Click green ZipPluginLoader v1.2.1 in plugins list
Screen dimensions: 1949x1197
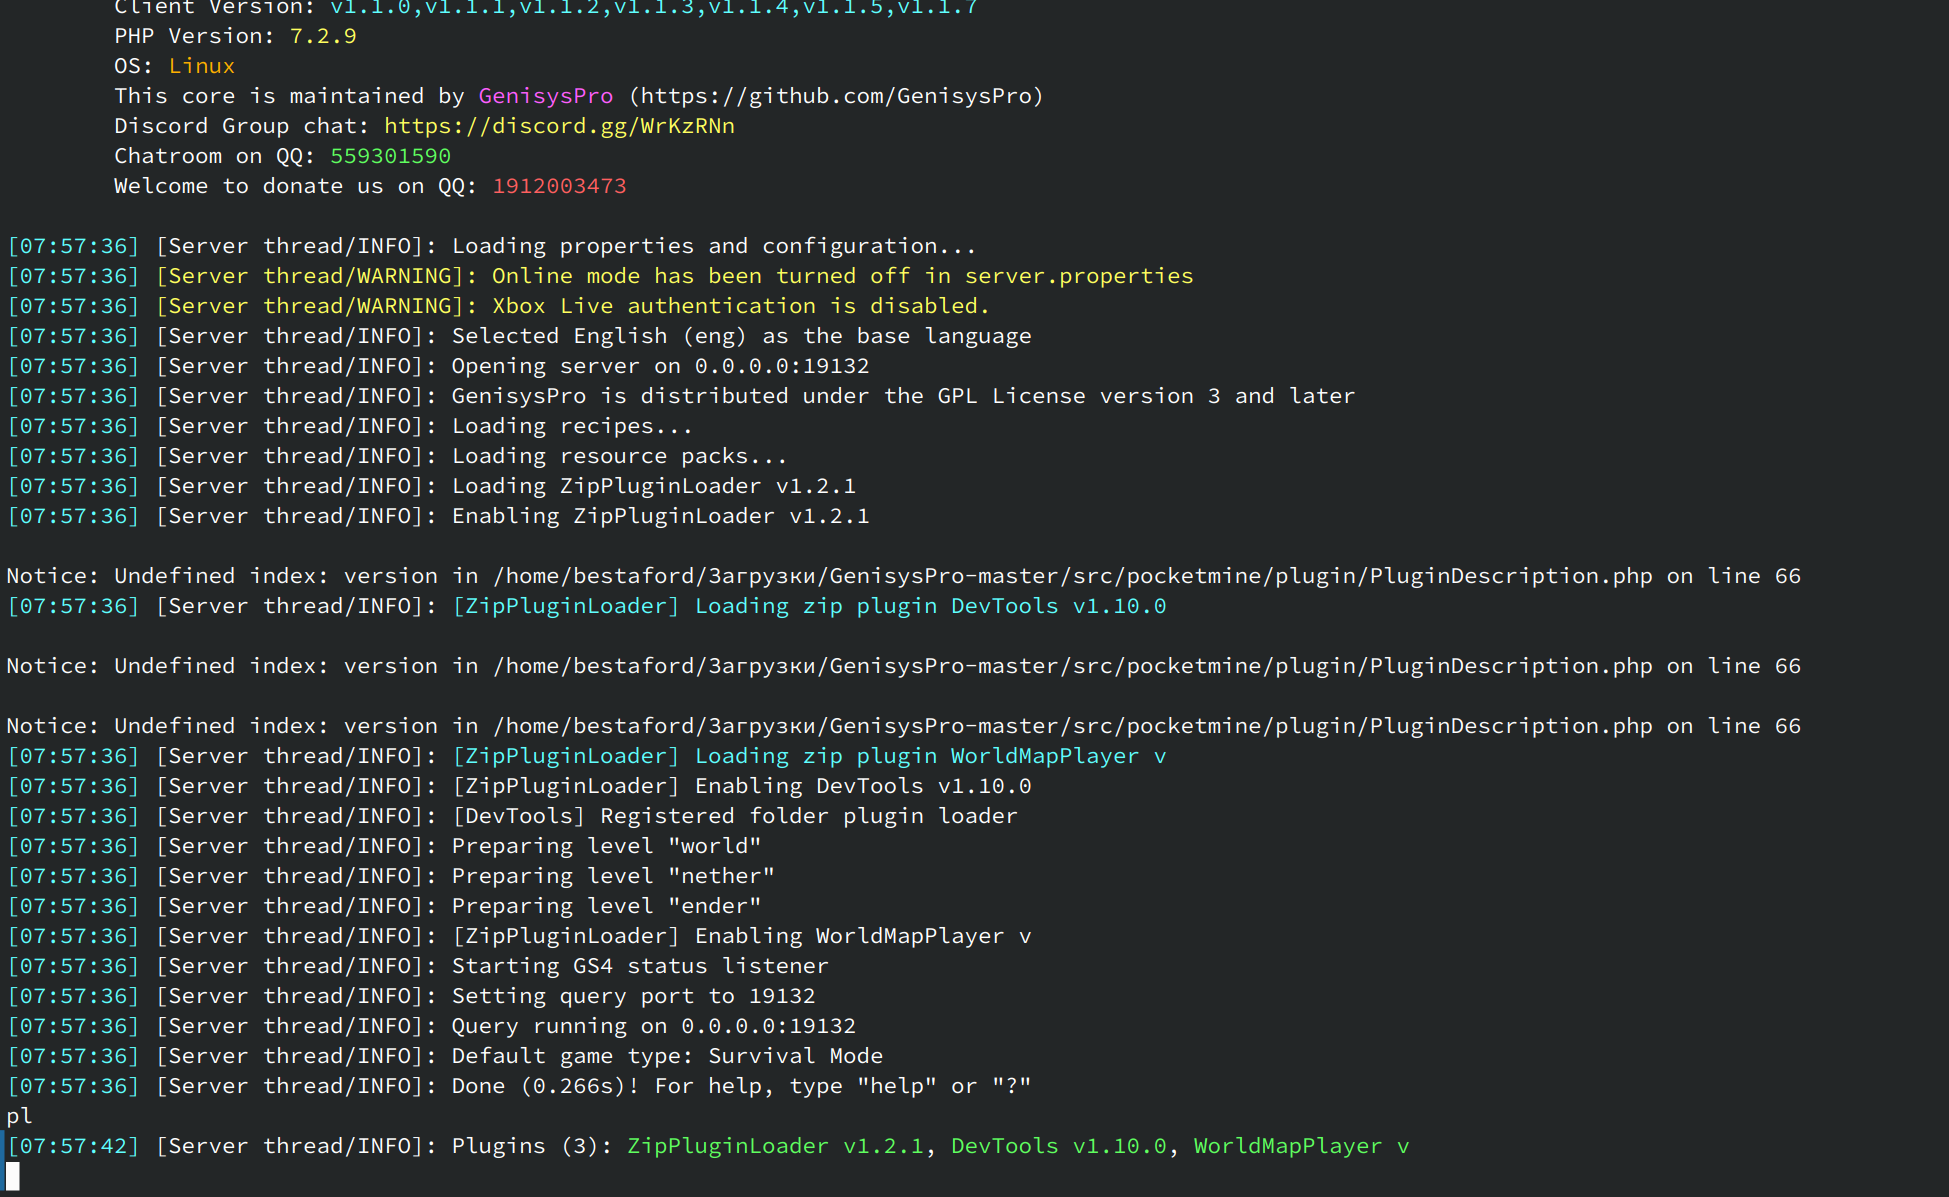775,1146
